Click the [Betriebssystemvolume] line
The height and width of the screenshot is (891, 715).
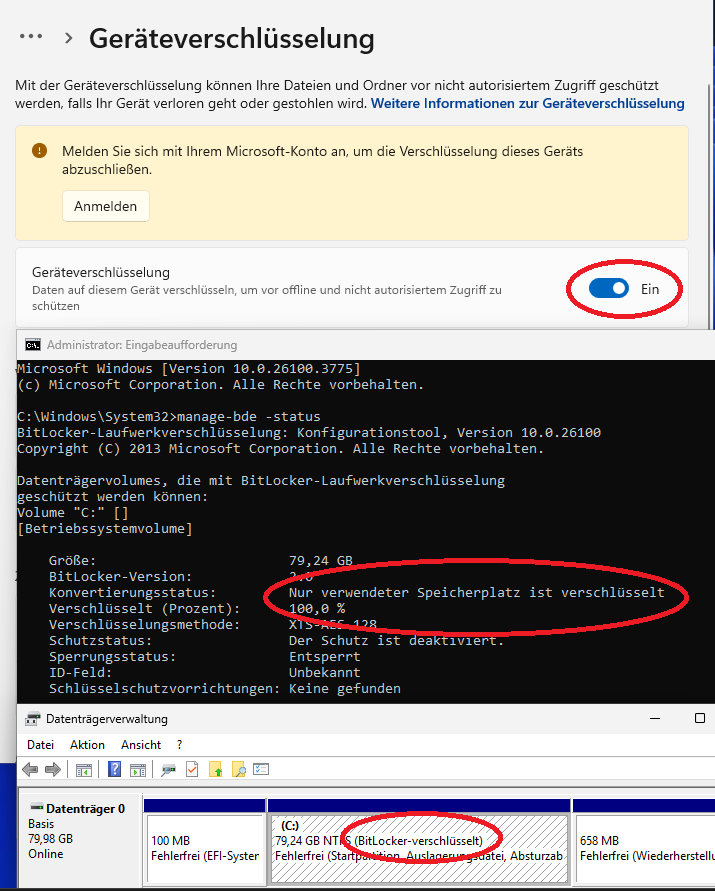pyautogui.click(x=105, y=528)
